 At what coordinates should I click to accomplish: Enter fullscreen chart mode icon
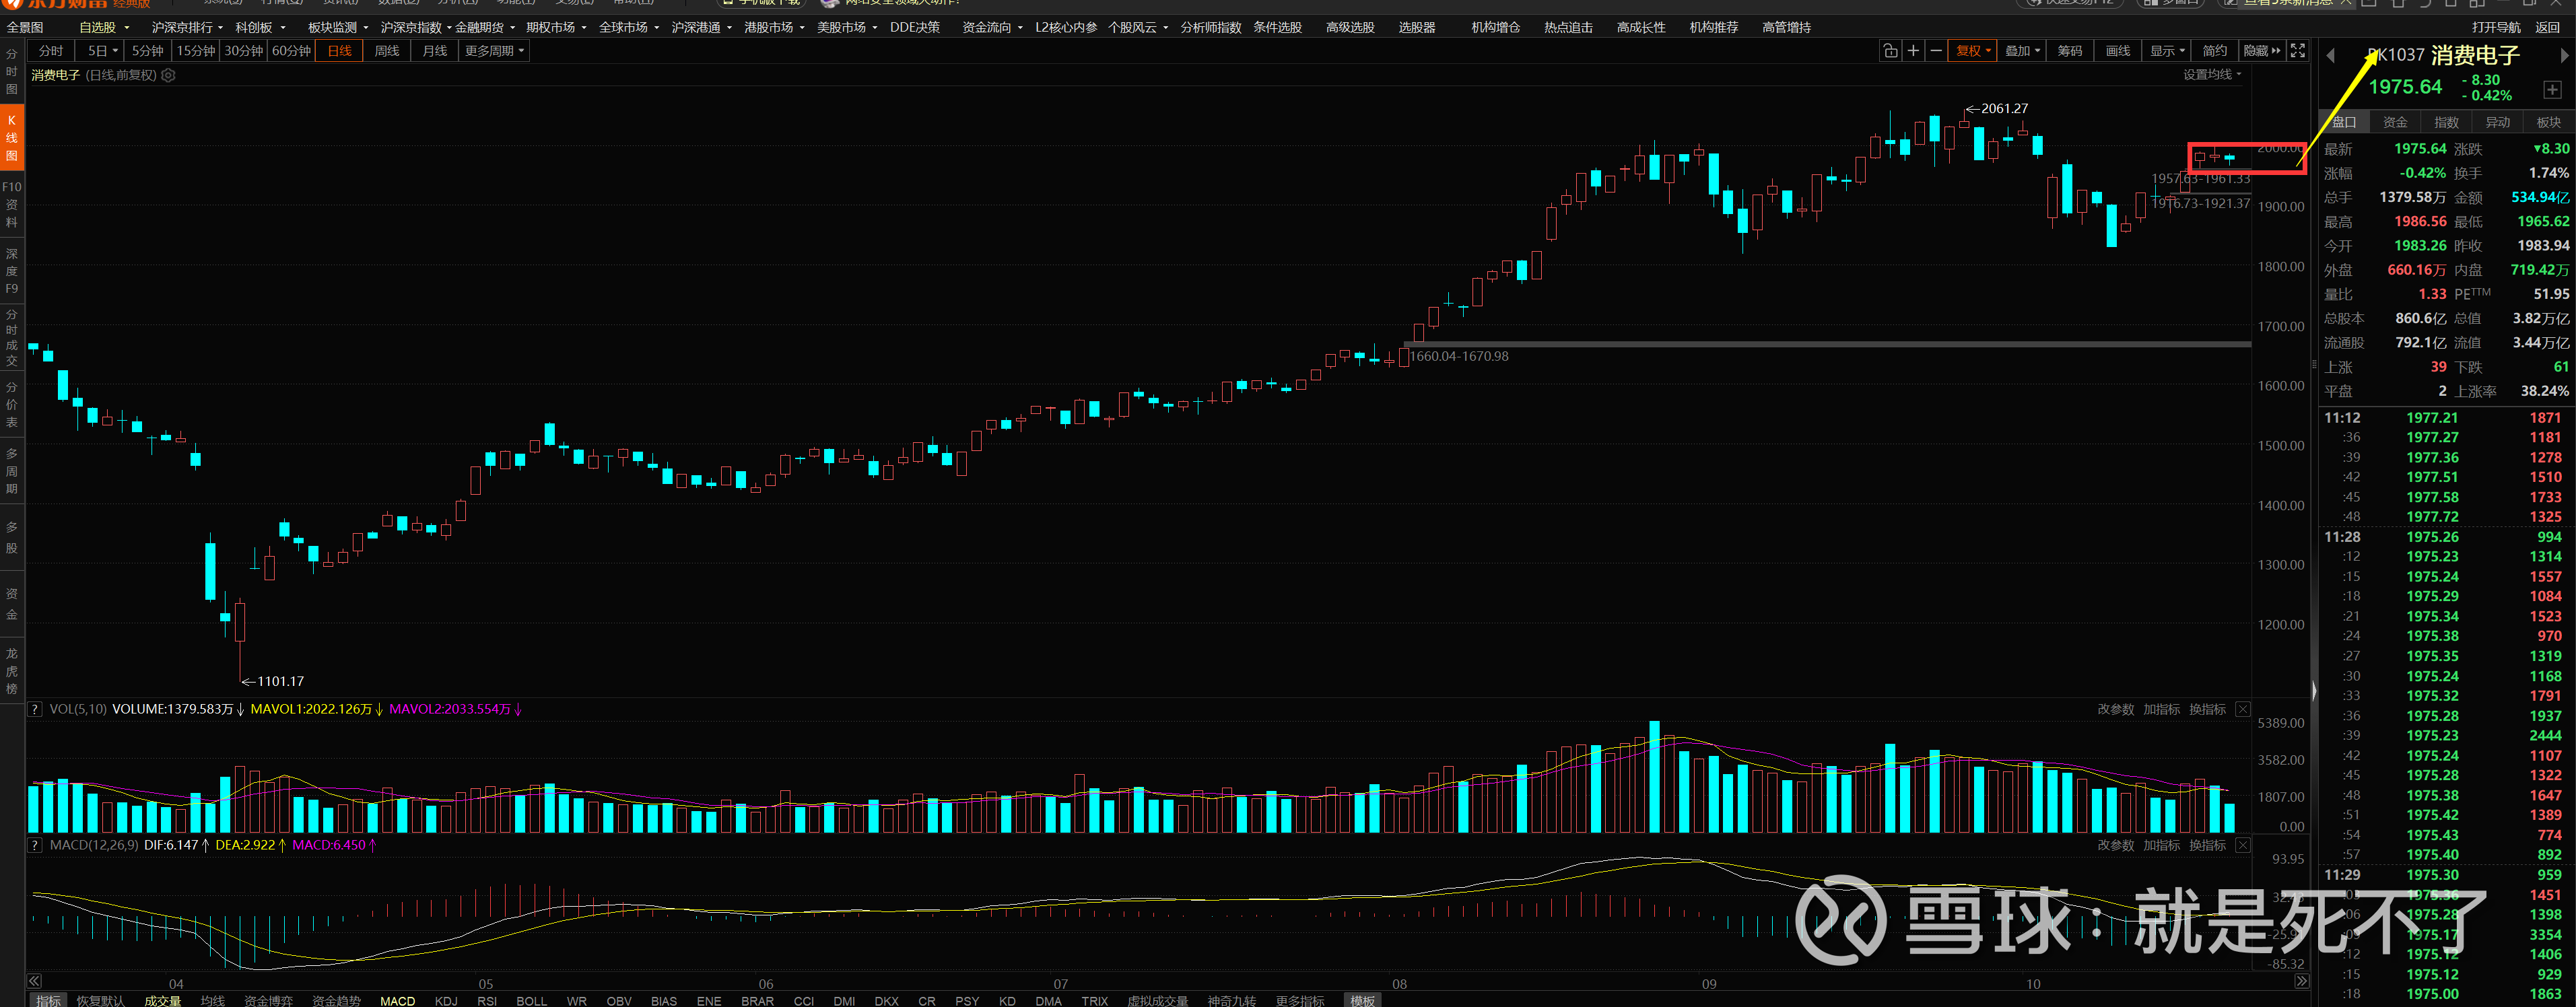pos(2298,51)
